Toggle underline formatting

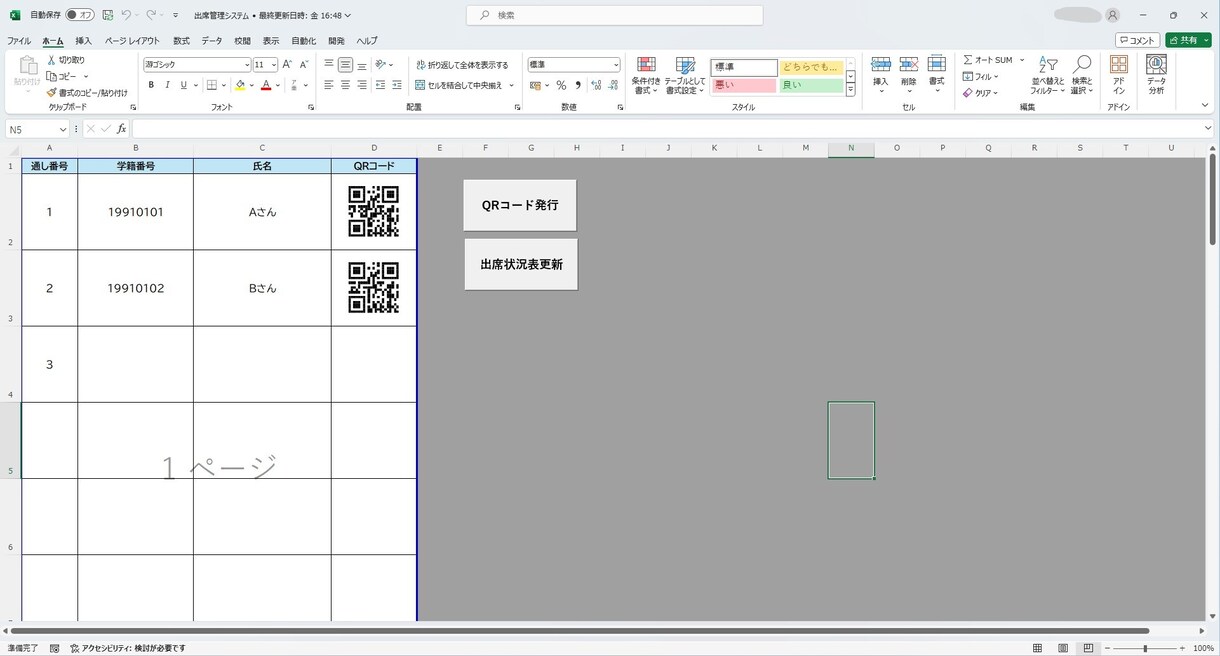[183, 85]
